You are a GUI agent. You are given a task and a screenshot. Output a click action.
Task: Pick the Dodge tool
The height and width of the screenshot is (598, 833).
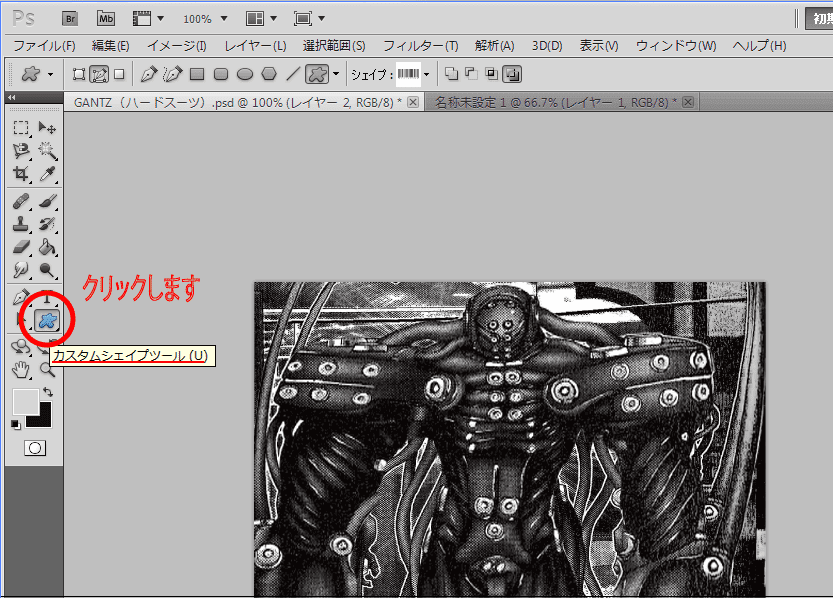point(47,270)
